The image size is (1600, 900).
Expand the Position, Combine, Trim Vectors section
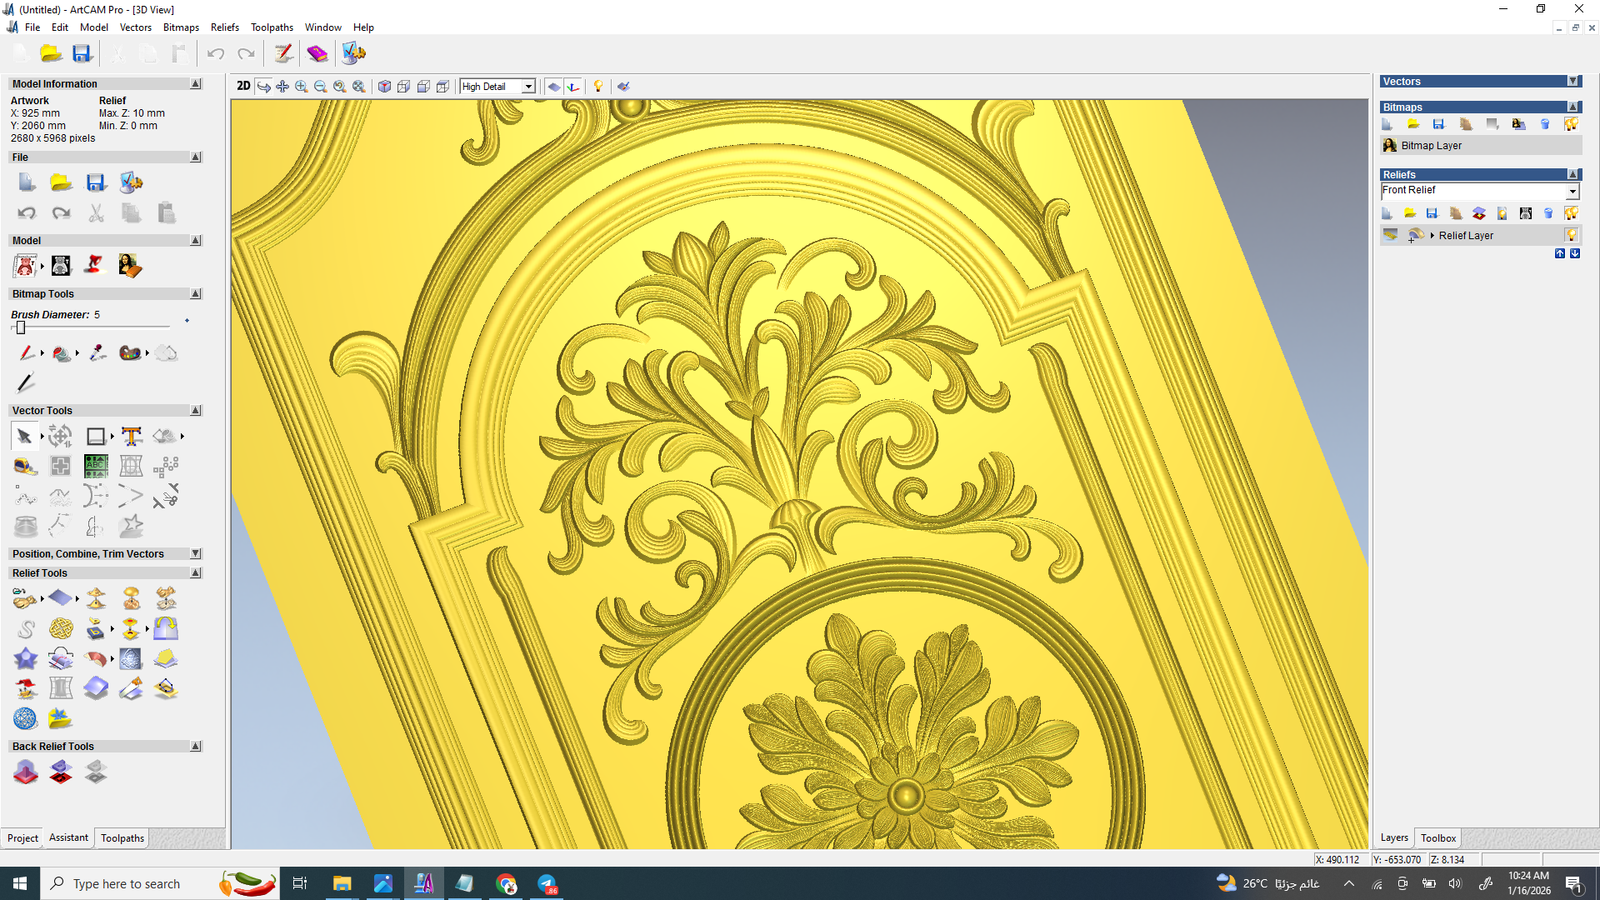coord(196,553)
